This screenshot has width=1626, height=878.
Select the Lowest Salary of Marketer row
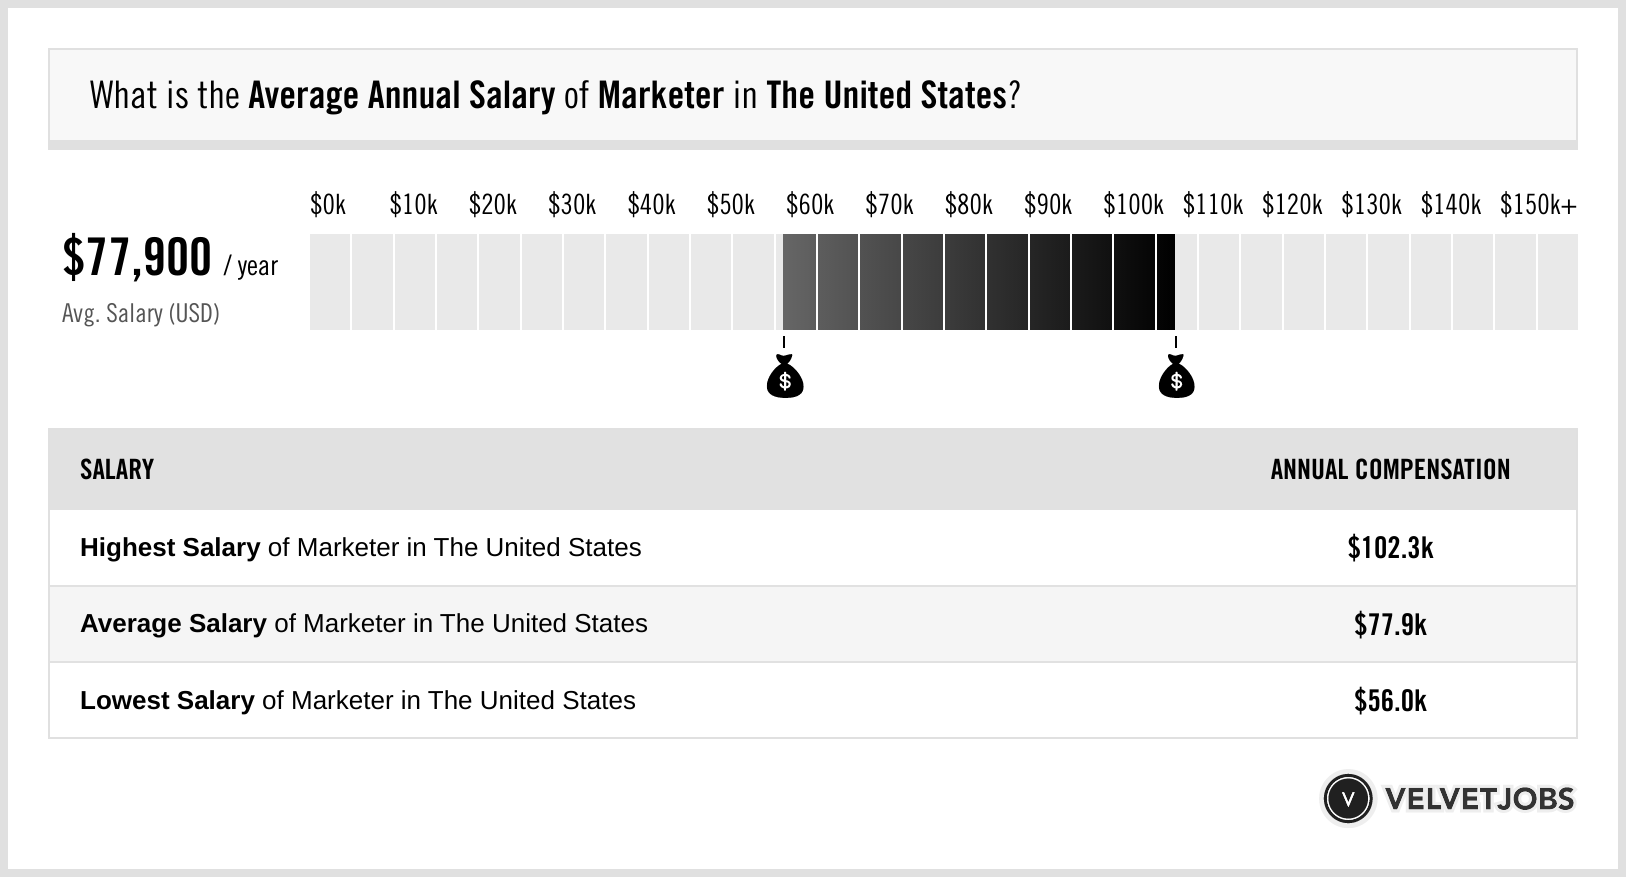pyautogui.click(x=358, y=700)
